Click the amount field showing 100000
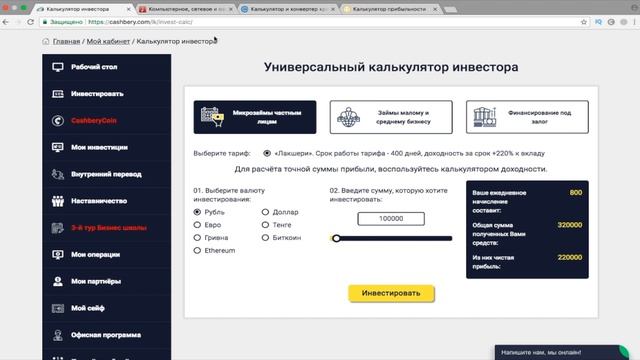The width and height of the screenshot is (640, 360). pos(391,219)
